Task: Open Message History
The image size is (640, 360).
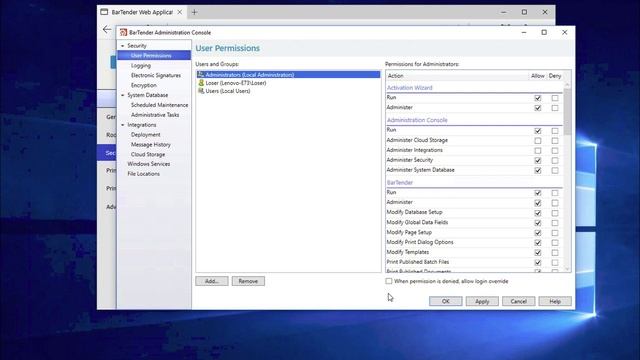Action: 151,145
